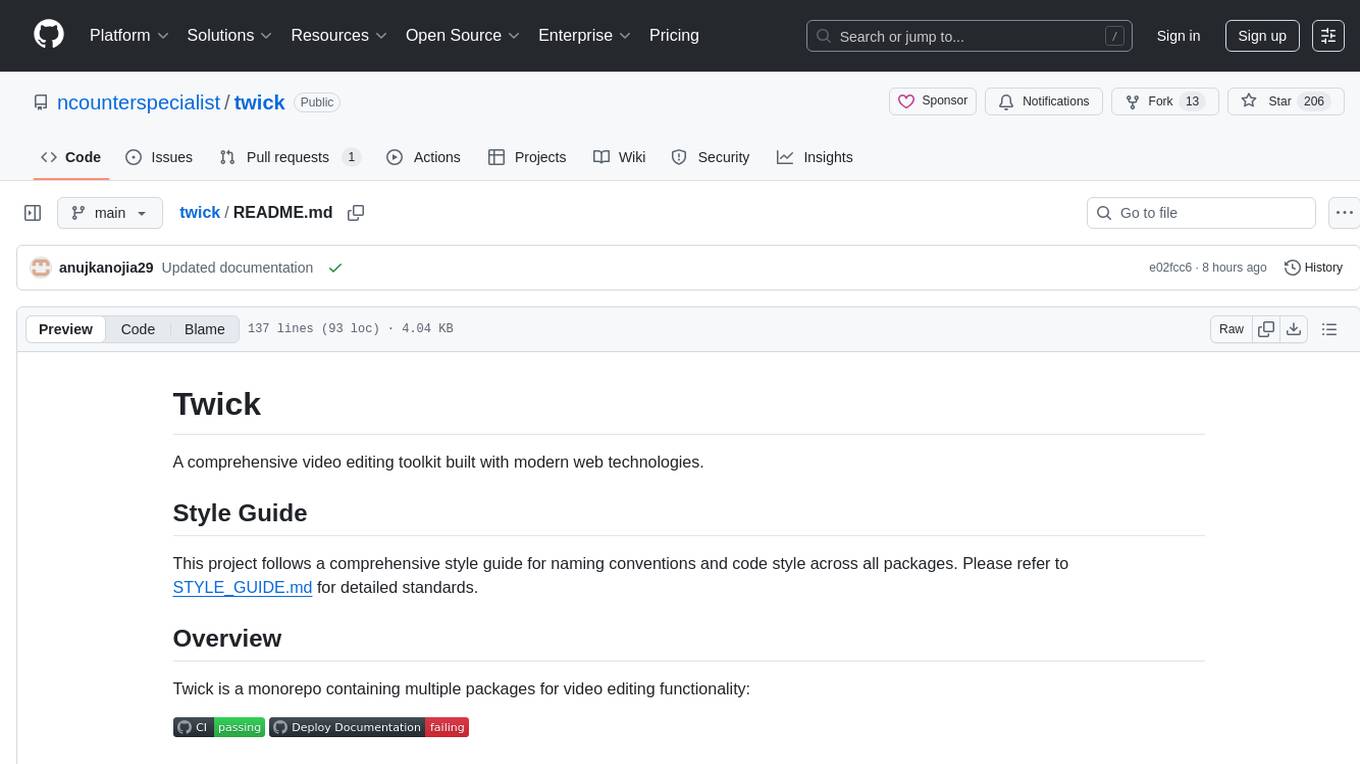This screenshot has width=1360, height=764.
Task: Open the Pull requests tab
Action: [x=289, y=157]
